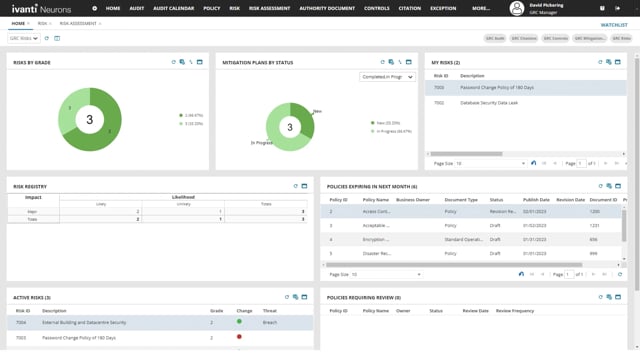
Task: Open Page Size dropdown in Policies Expiring panel
Action: click(x=386, y=274)
